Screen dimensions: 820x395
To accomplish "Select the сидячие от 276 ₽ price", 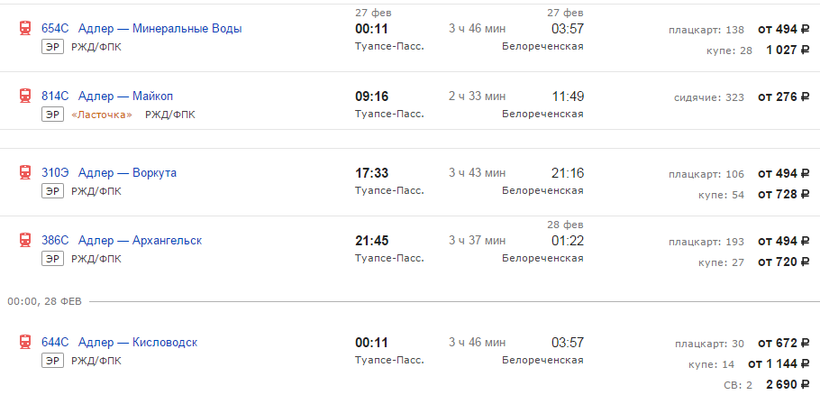I will point(742,97).
